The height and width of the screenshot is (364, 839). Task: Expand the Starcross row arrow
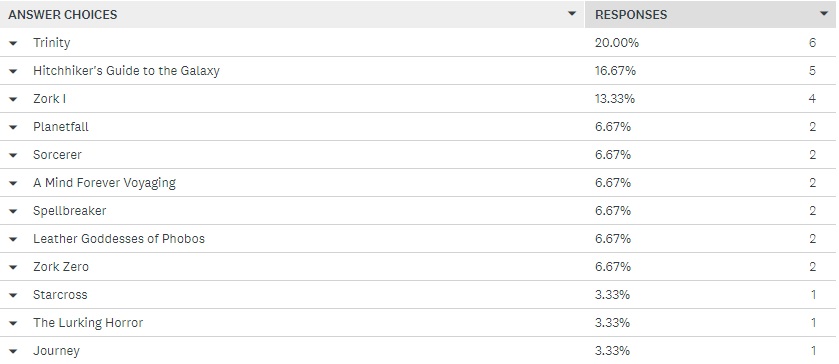point(13,295)
